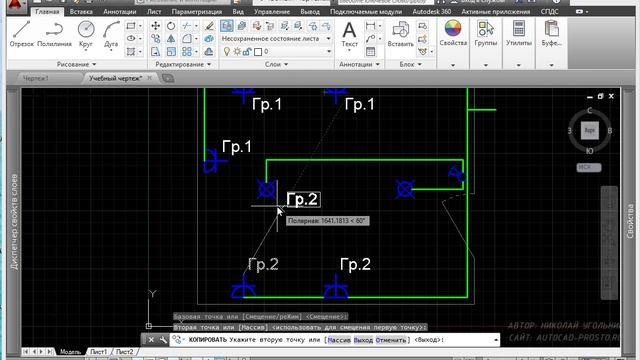
Task: Click the С north ViewCube direction
Action: (589, 111)
